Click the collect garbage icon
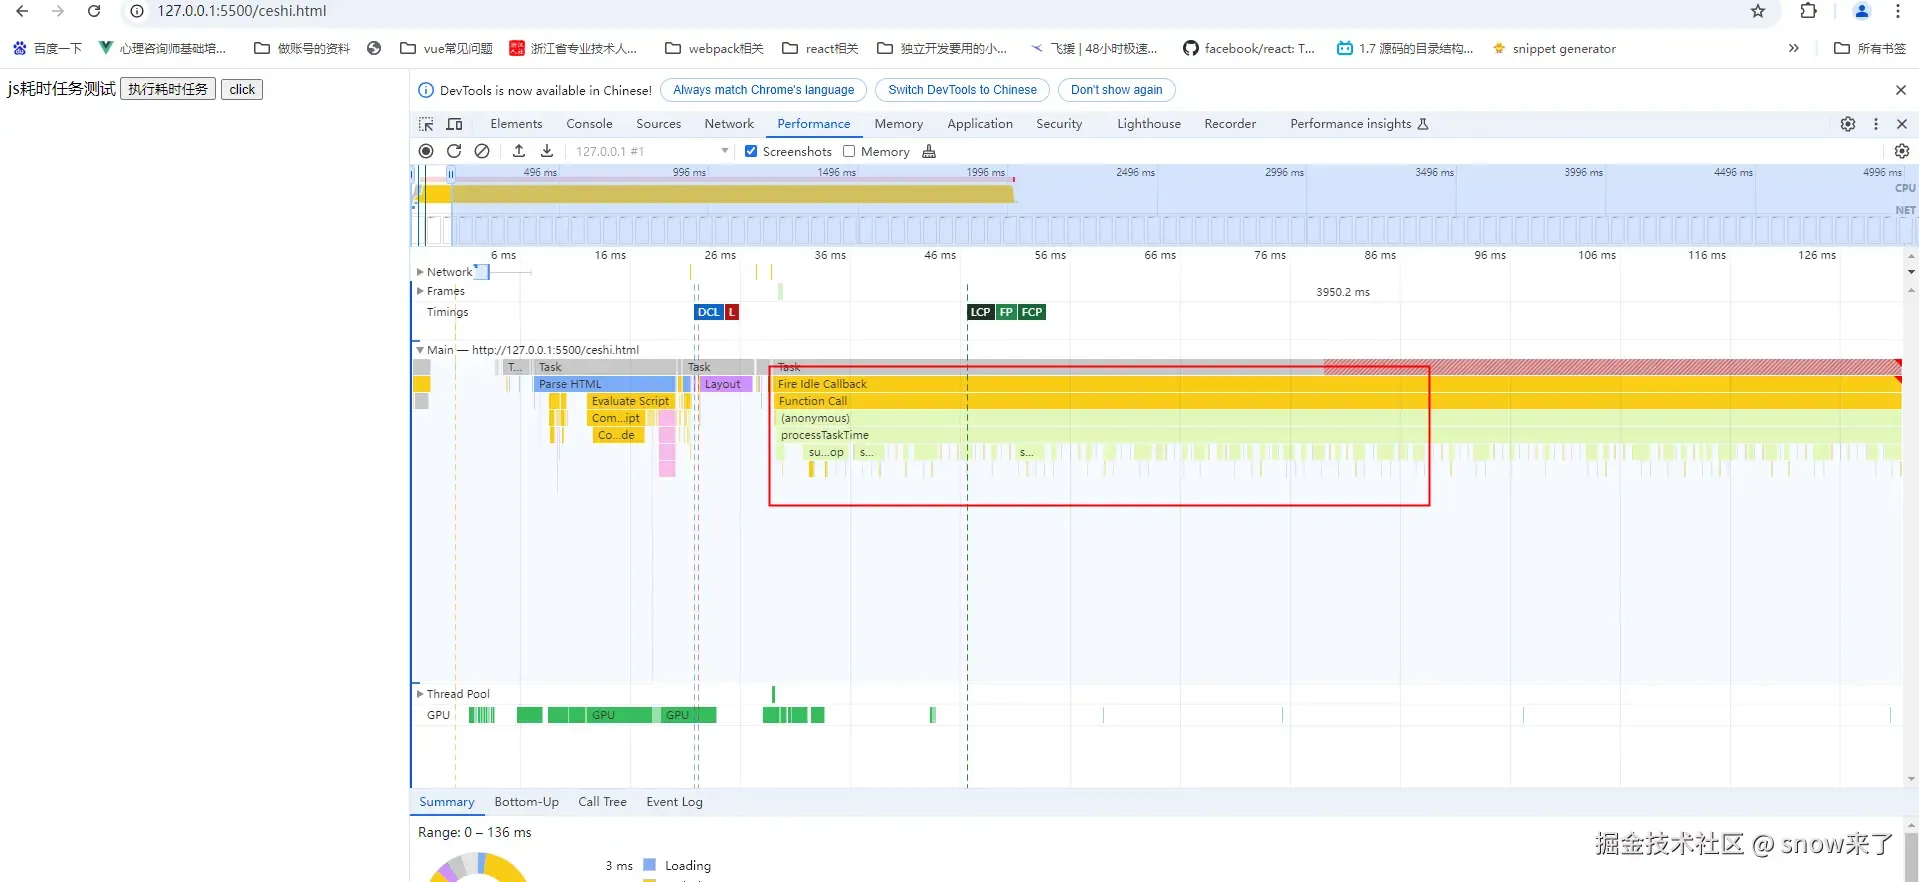 (929, 151)
